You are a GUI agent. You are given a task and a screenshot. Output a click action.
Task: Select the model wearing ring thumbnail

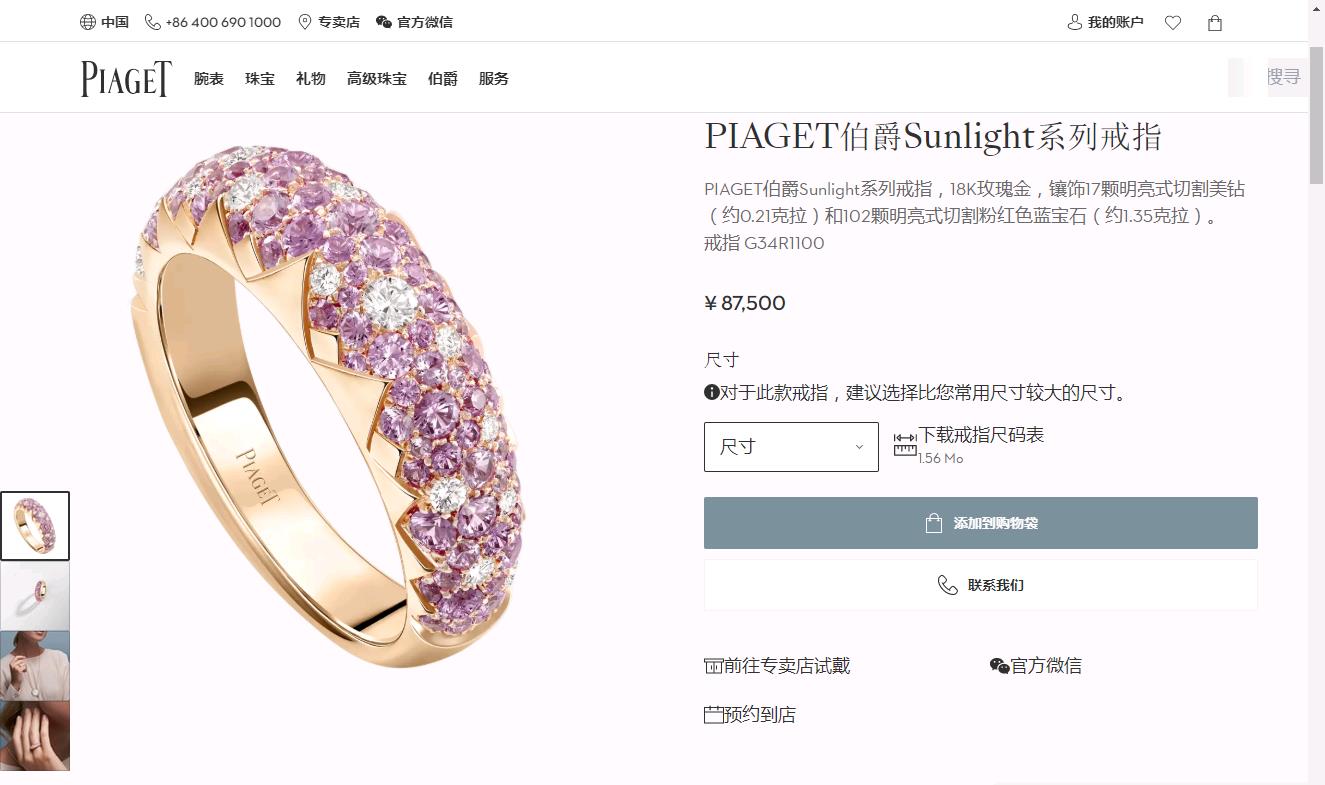coord(35,666)
